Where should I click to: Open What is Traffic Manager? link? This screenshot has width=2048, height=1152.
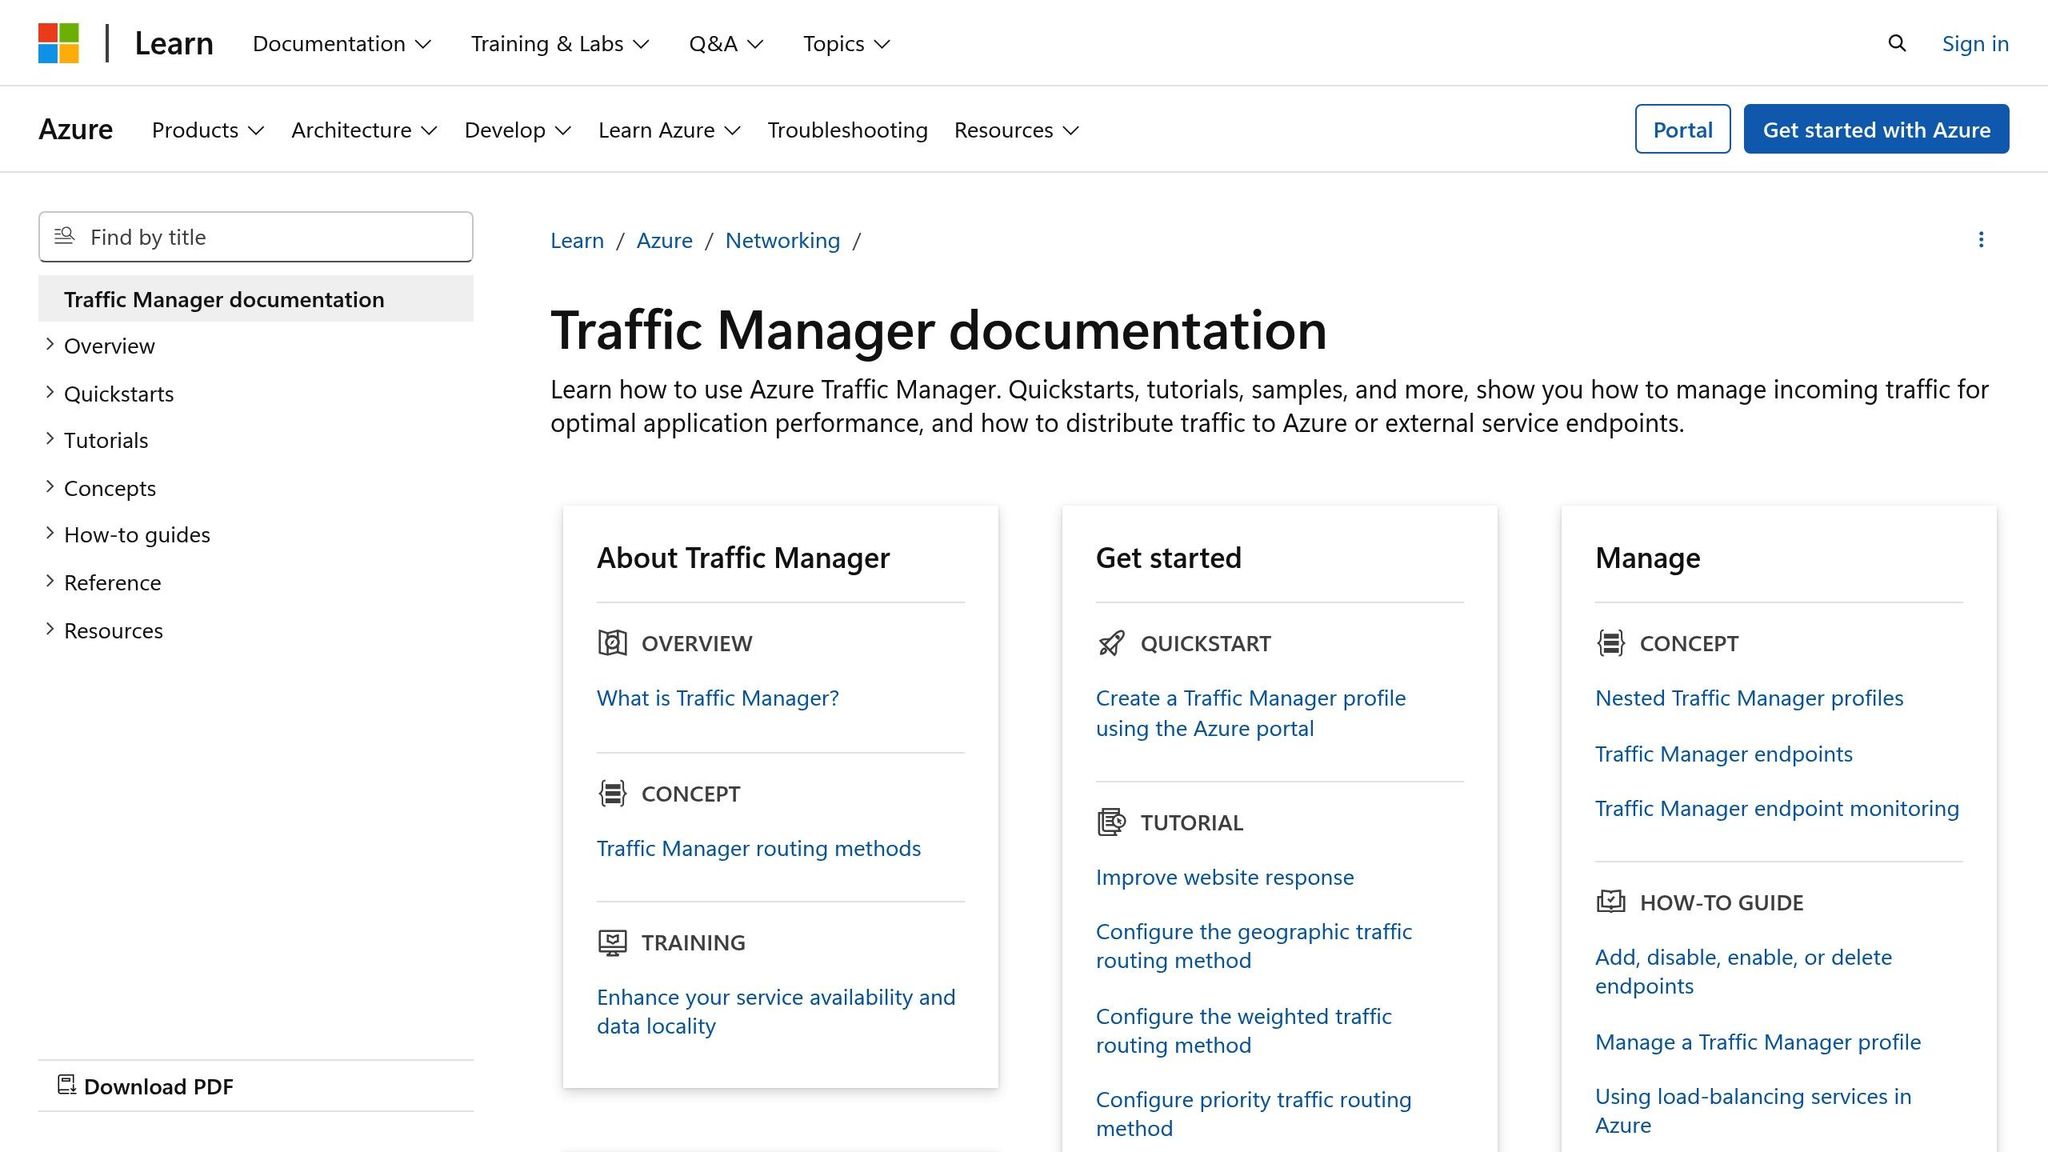(x=717, y=698)
